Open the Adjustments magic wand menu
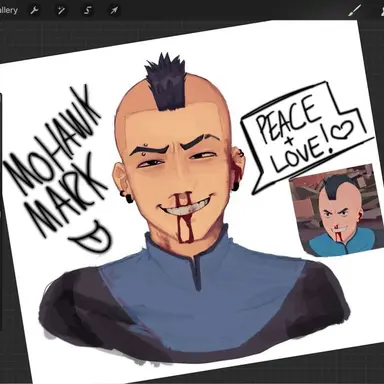This screenshot has height=384, width=384. [61, 11]
